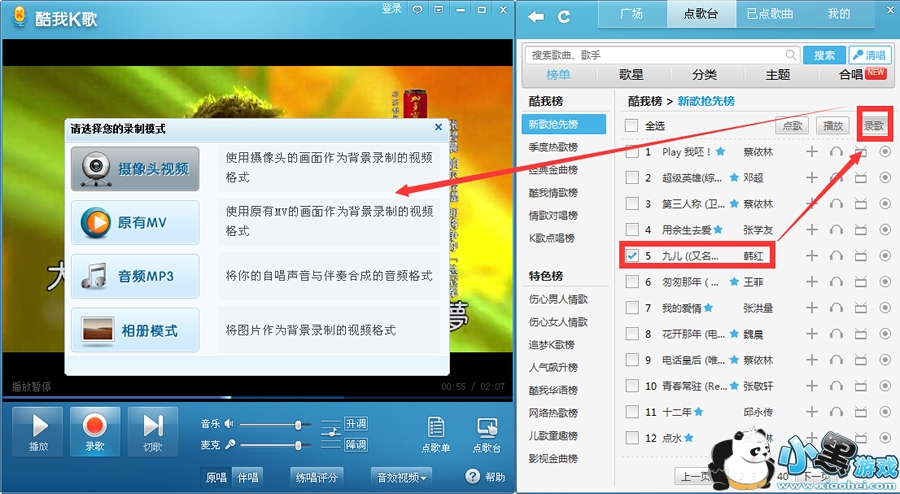900x494 pixels.
Task: Refresh the song panel
Action: pos(564,17)
